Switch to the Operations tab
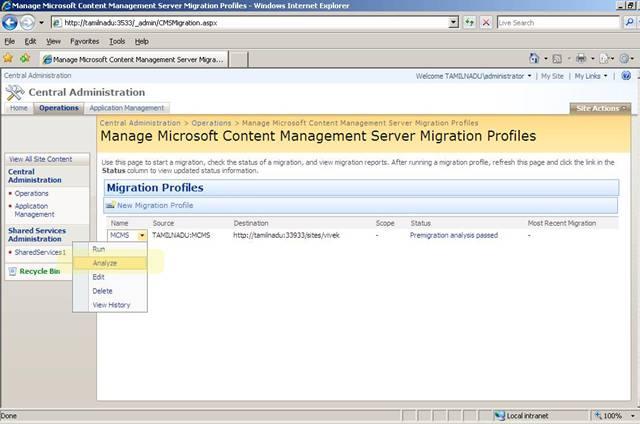The width and height of the screenshot is (640, 424). (x=59, y=108)
